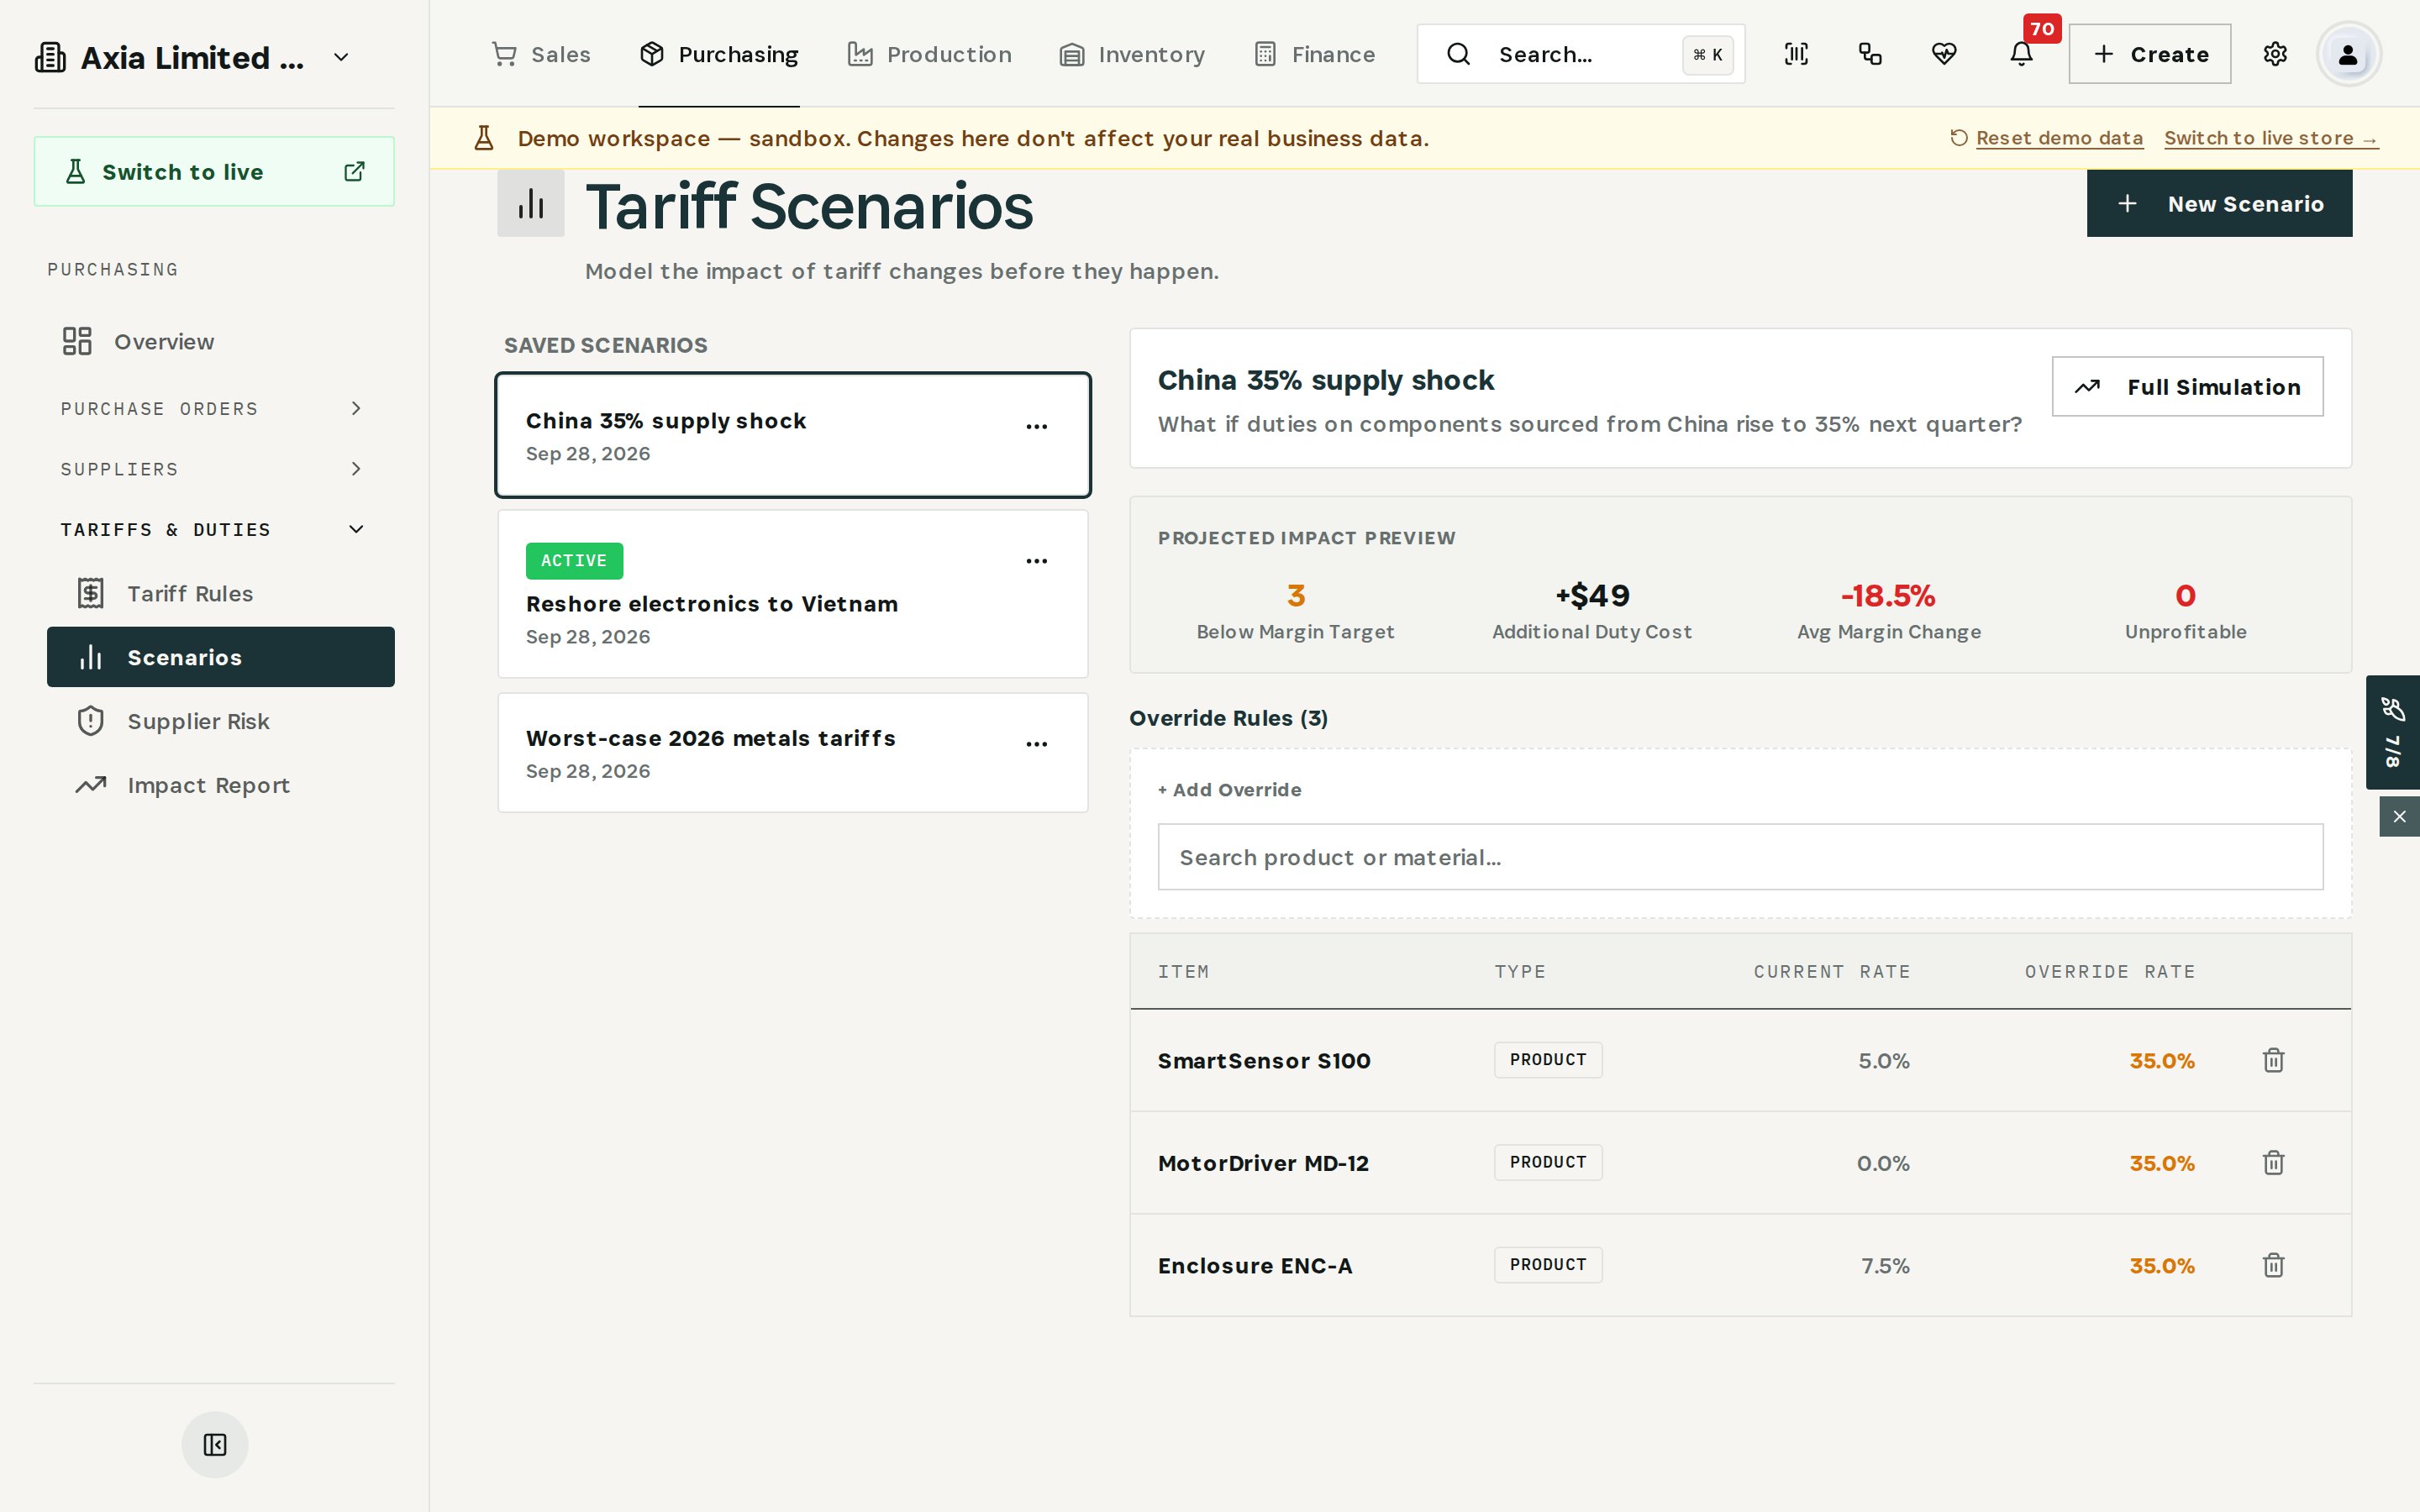
Task: Select Worst-case 2026 metals tariffs scenario card
Action: [x=793, y=753]
